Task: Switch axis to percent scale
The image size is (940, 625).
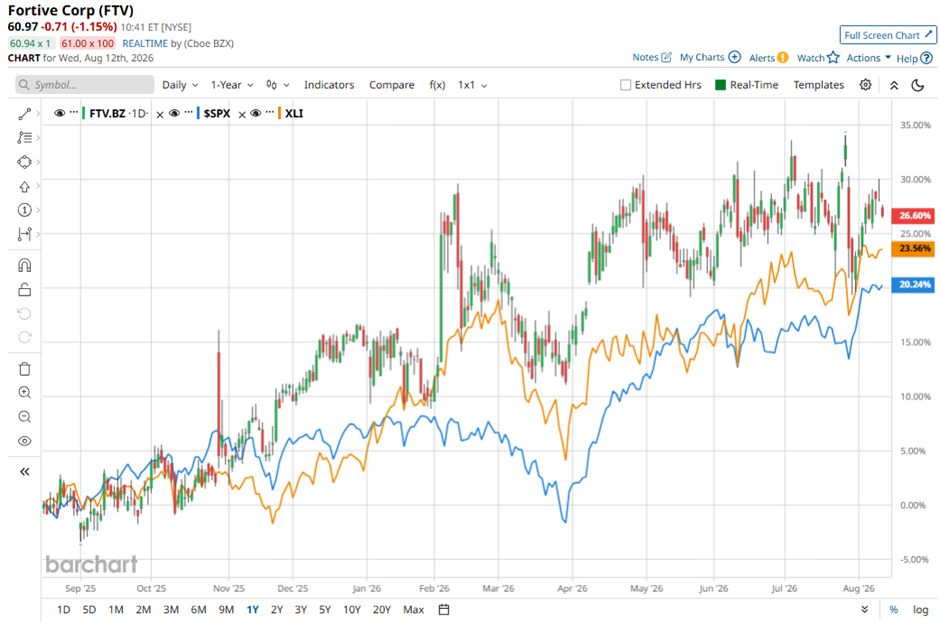Action: pos(894,609)
